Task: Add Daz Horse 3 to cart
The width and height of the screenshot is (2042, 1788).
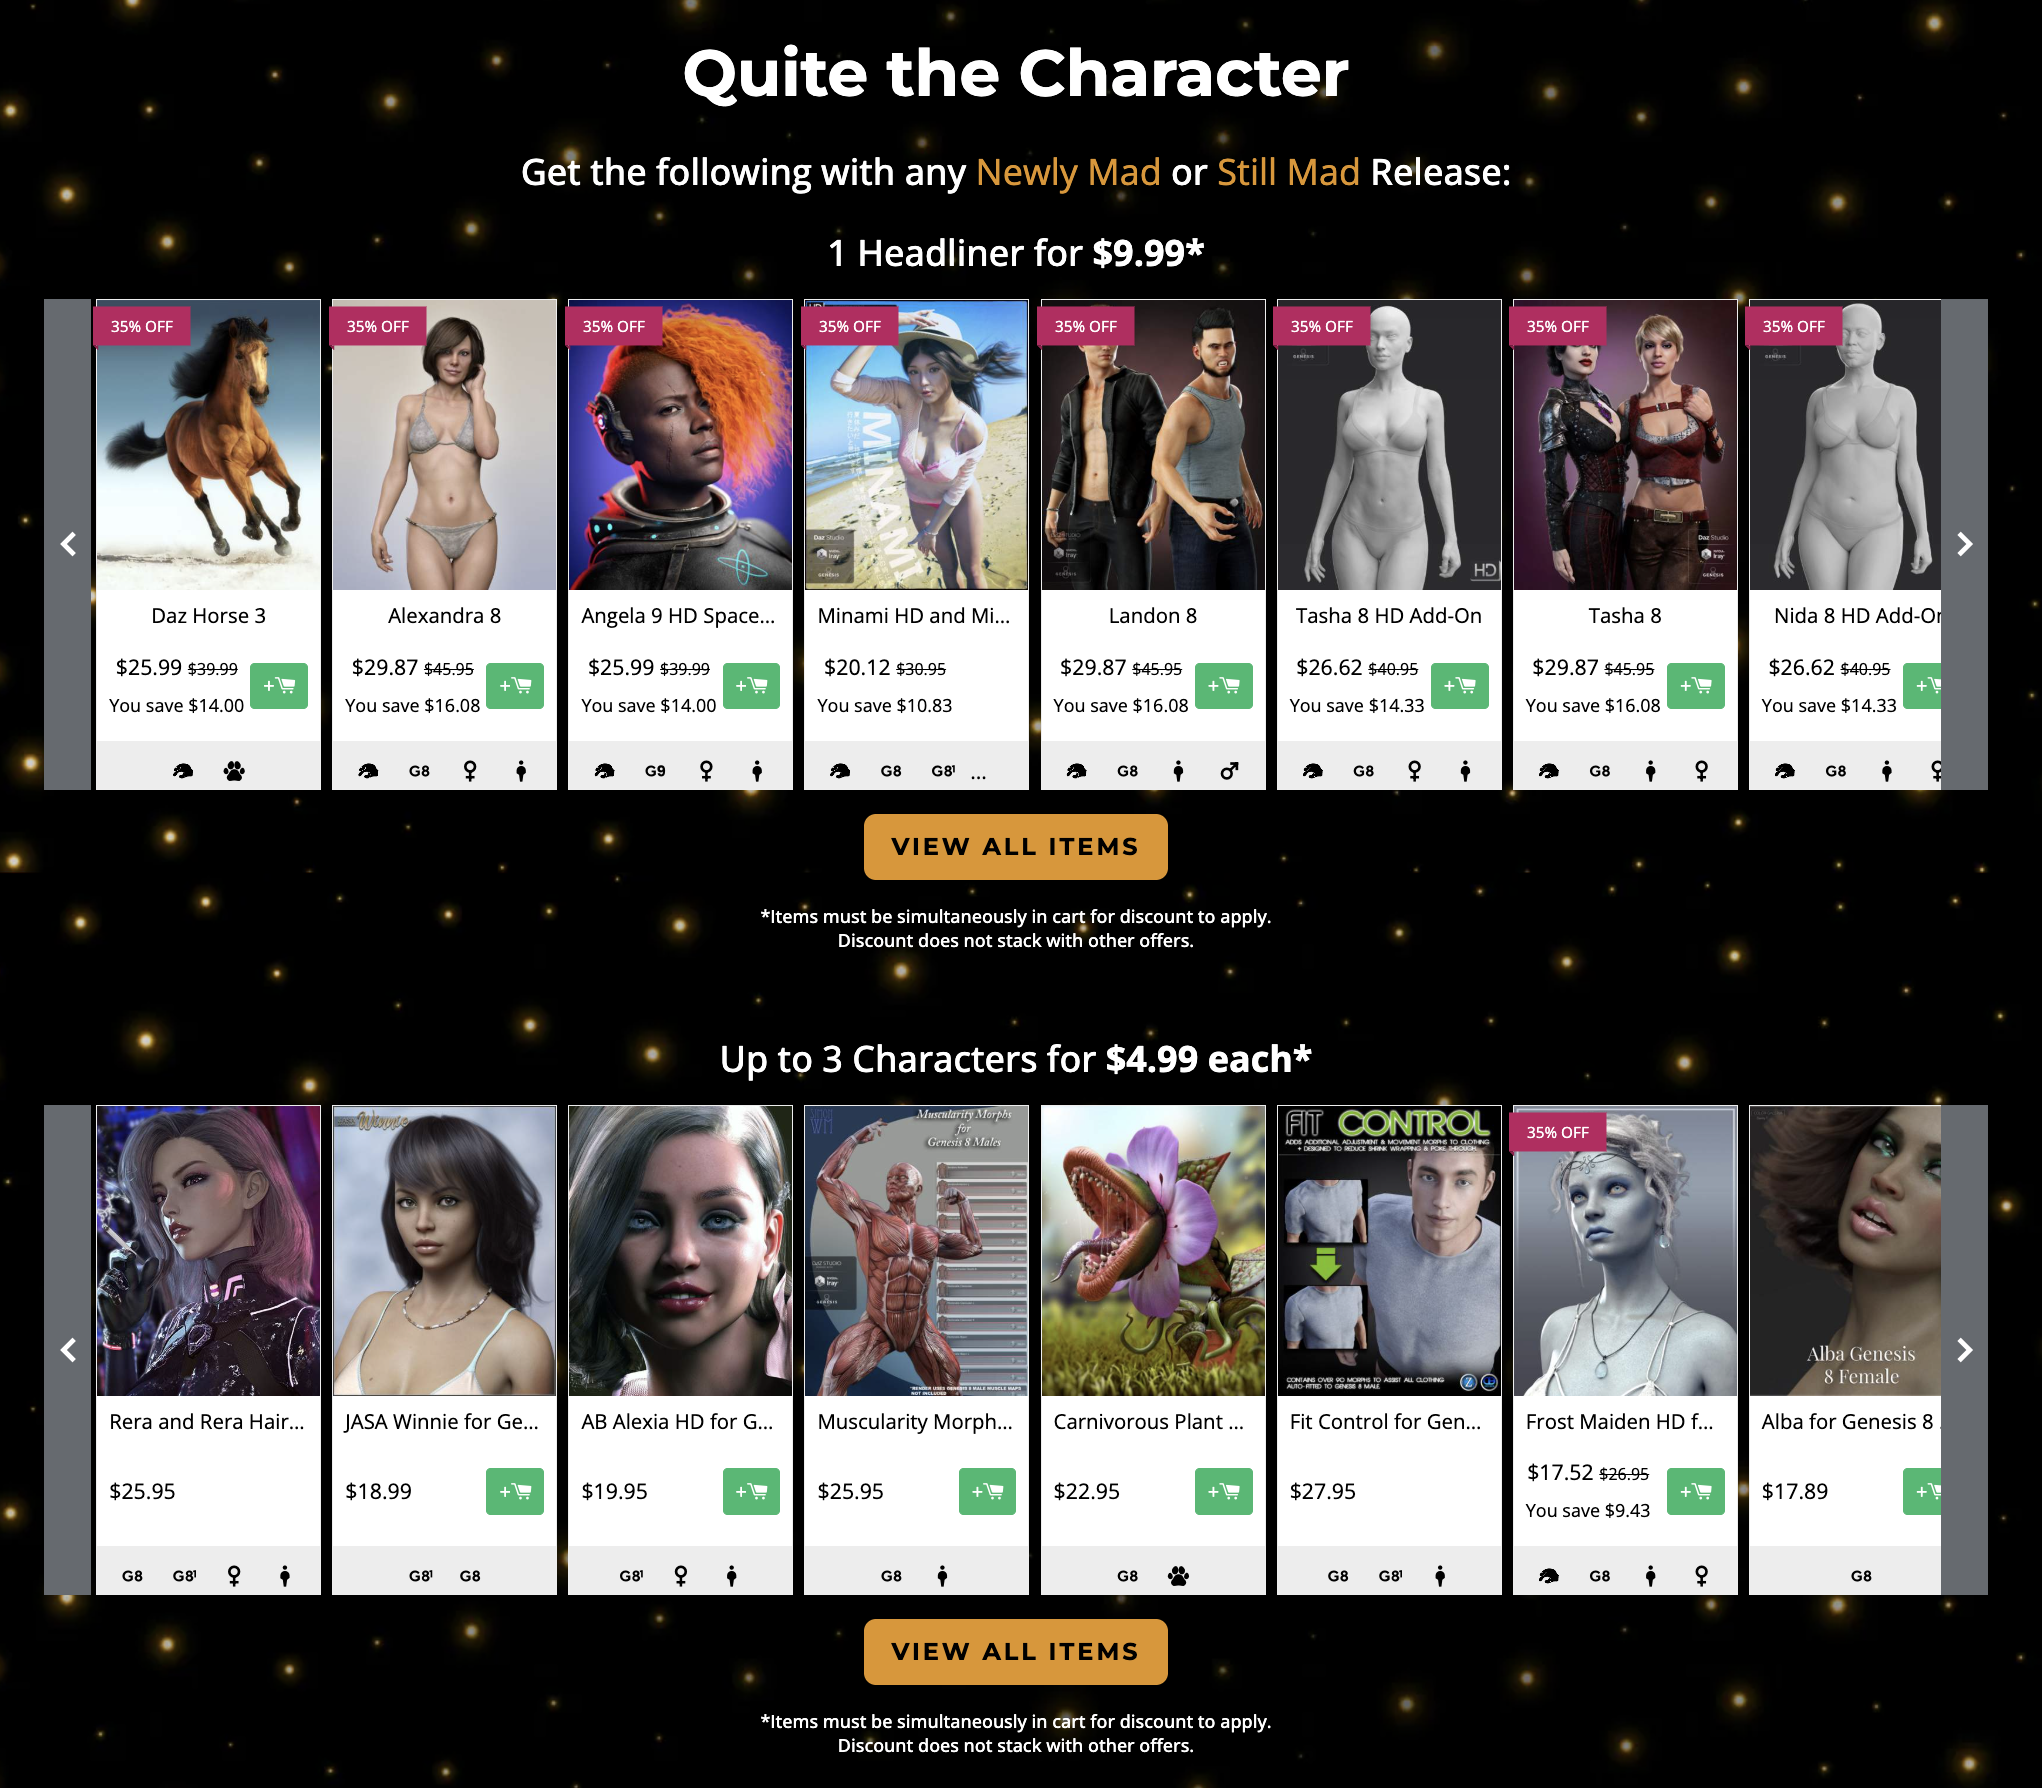Action: [x=278, y=686]
